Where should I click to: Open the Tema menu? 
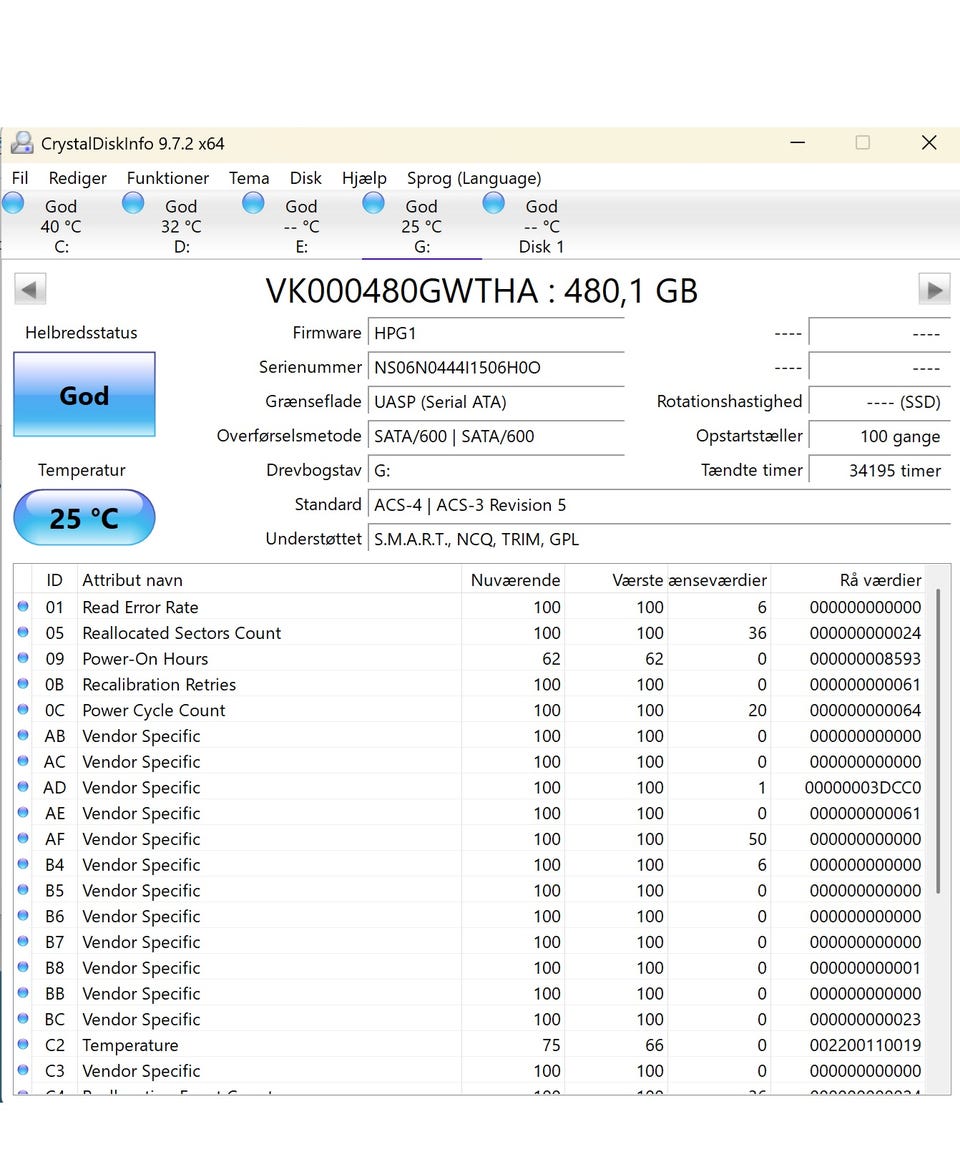(x=249, y=178)
